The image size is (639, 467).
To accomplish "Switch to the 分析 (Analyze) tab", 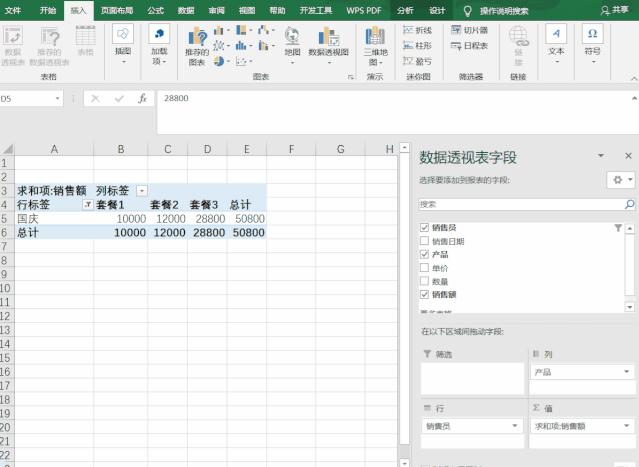I will (405, 11).
